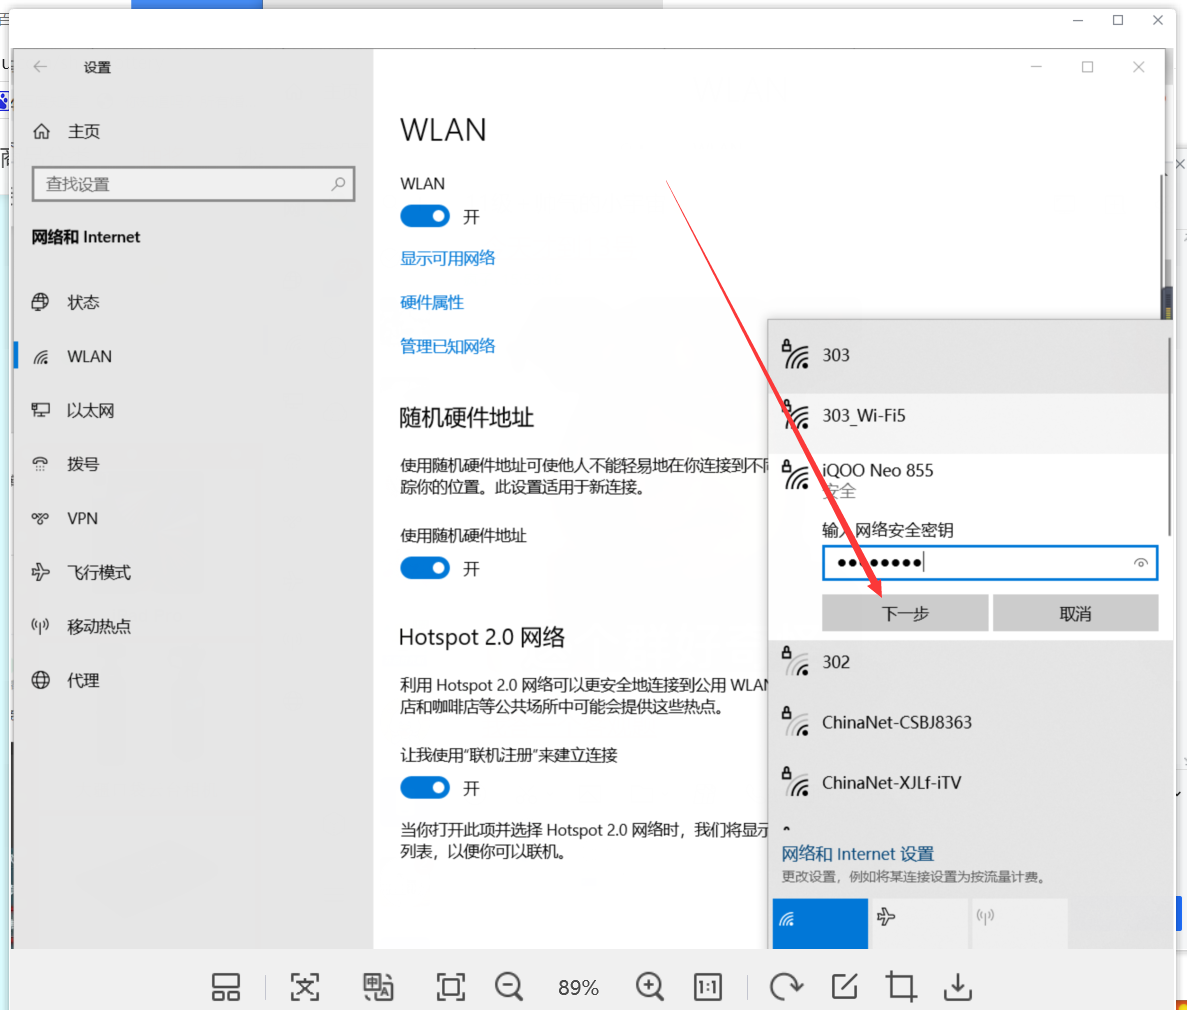Image resolution: width=1187 pixels, height=1010 pixels.
Task: Select 以太网 in the settings sidebar
Action: pos(90,410)
